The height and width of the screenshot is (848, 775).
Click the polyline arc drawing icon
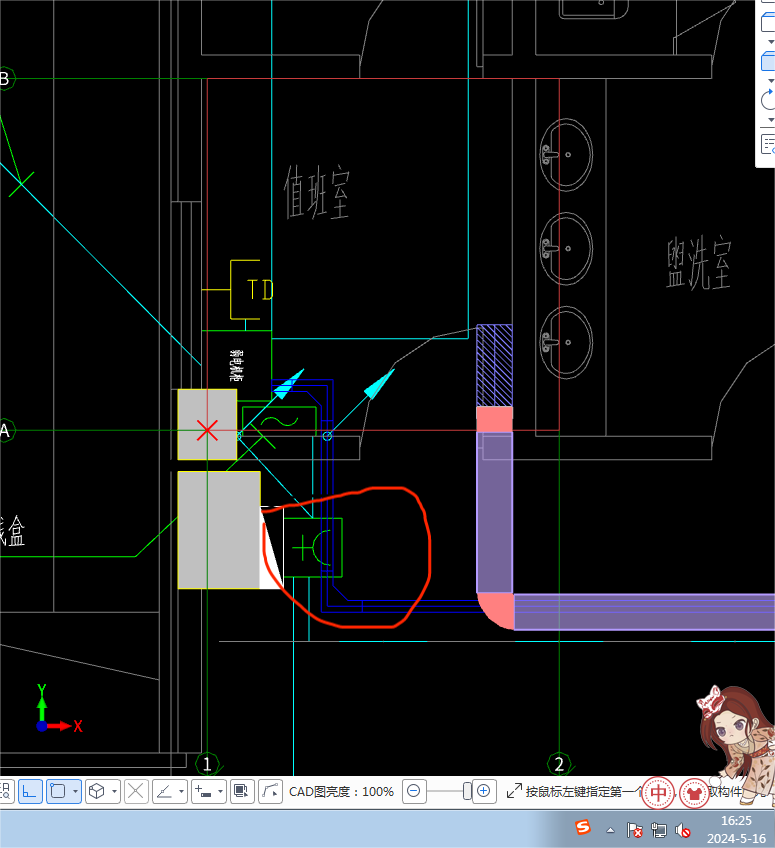tap(270, 792)
